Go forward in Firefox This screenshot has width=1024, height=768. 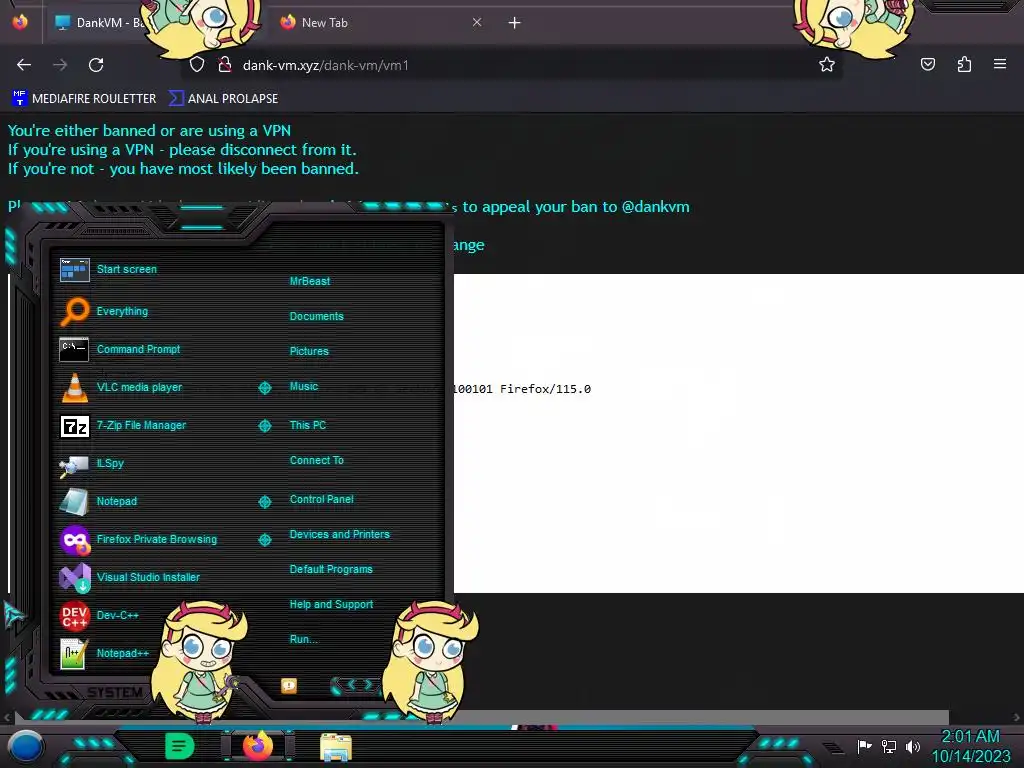(x=60, y=65)
